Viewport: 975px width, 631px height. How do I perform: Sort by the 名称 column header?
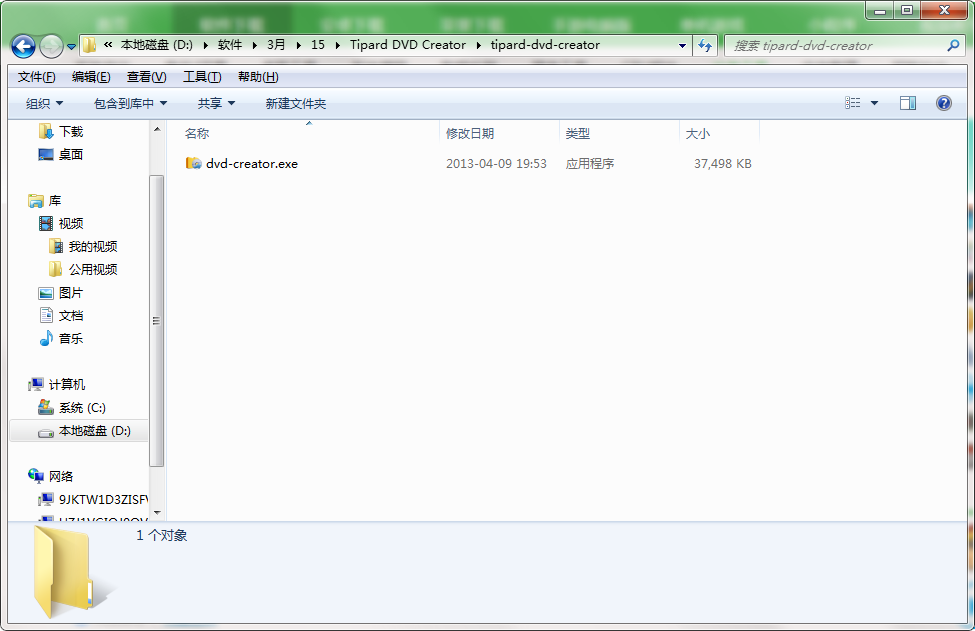(197, 134)
